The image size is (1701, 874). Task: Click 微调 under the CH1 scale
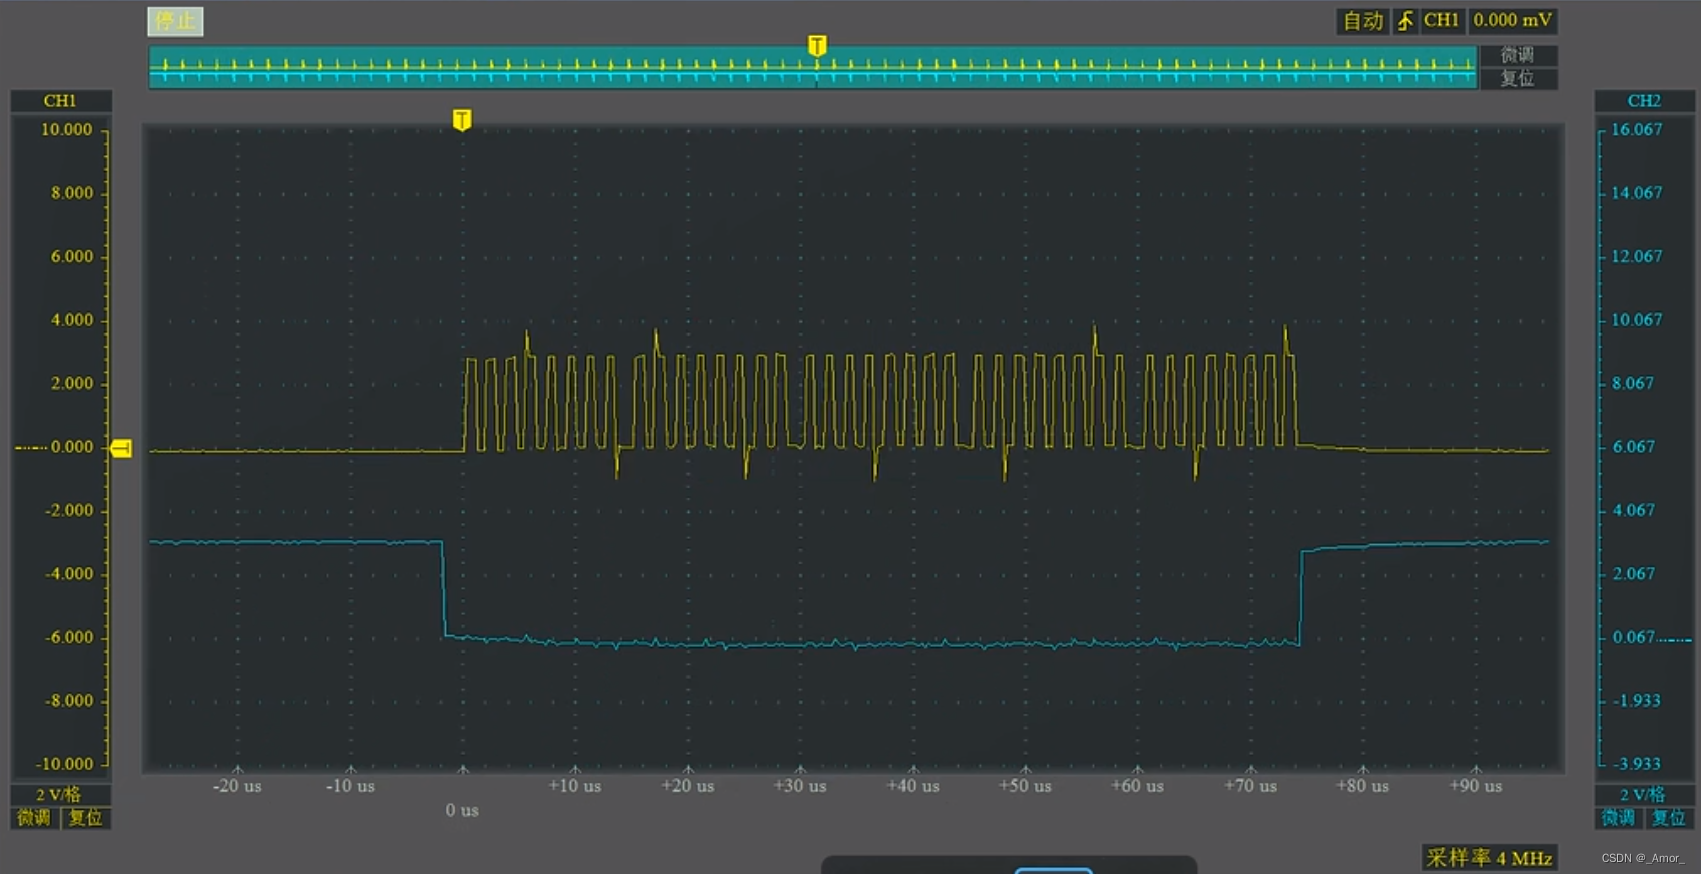pos(34,818)
